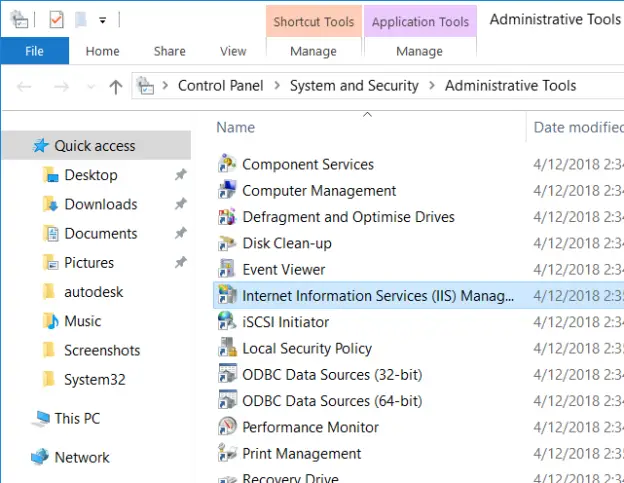Click the 'Performance Monitor' file name
The height and width of the screenshot is (483, 624).
(x=310, y=427)
